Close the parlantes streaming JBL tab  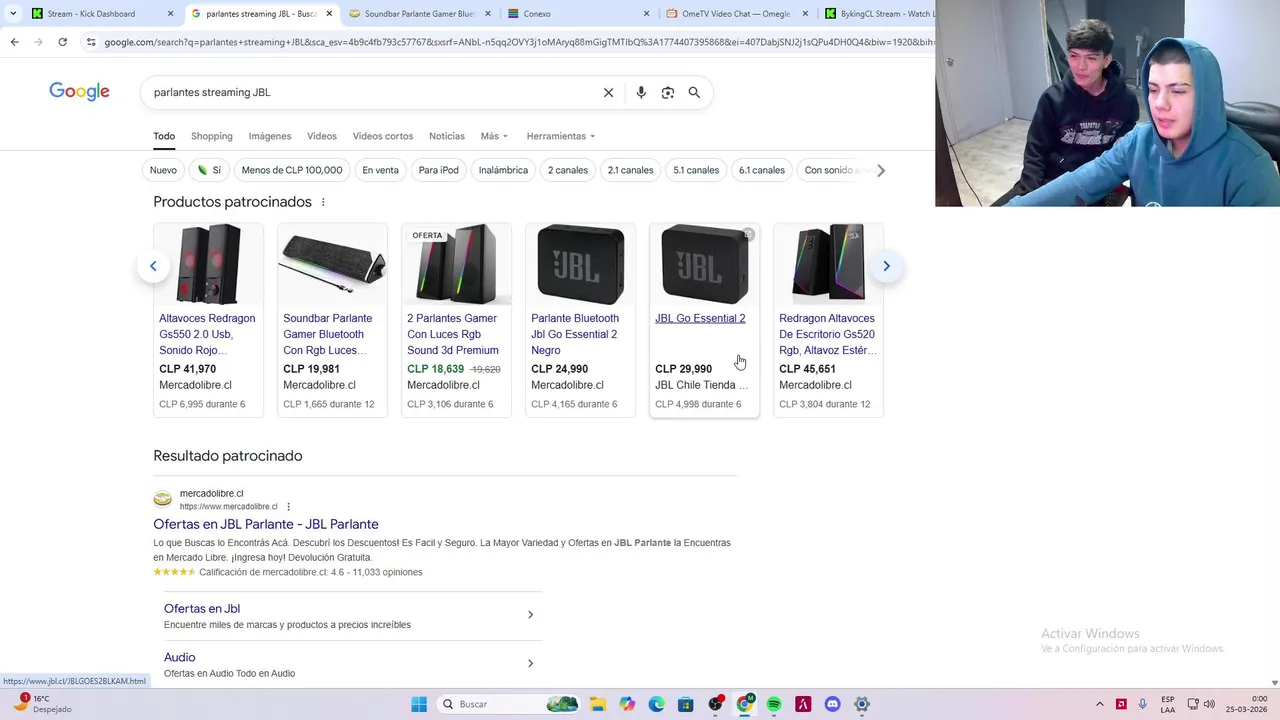tap(329, 14)
